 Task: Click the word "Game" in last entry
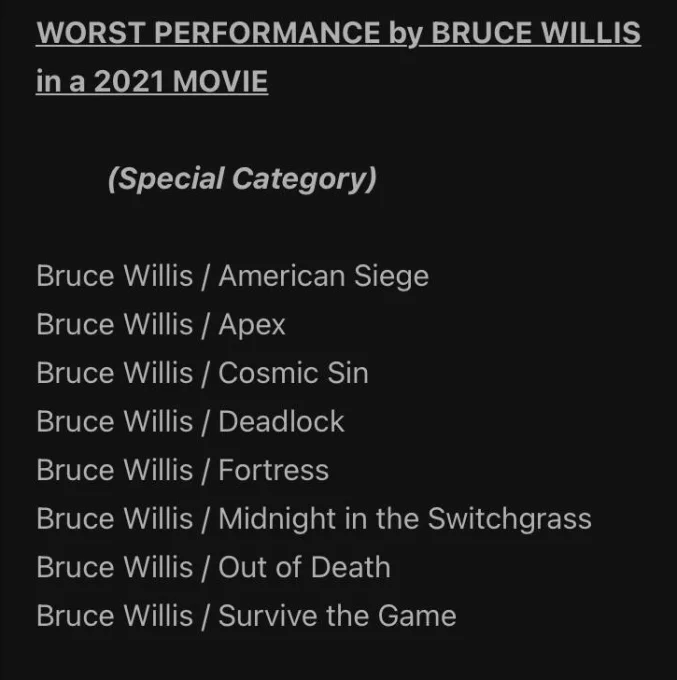(417, 616)
